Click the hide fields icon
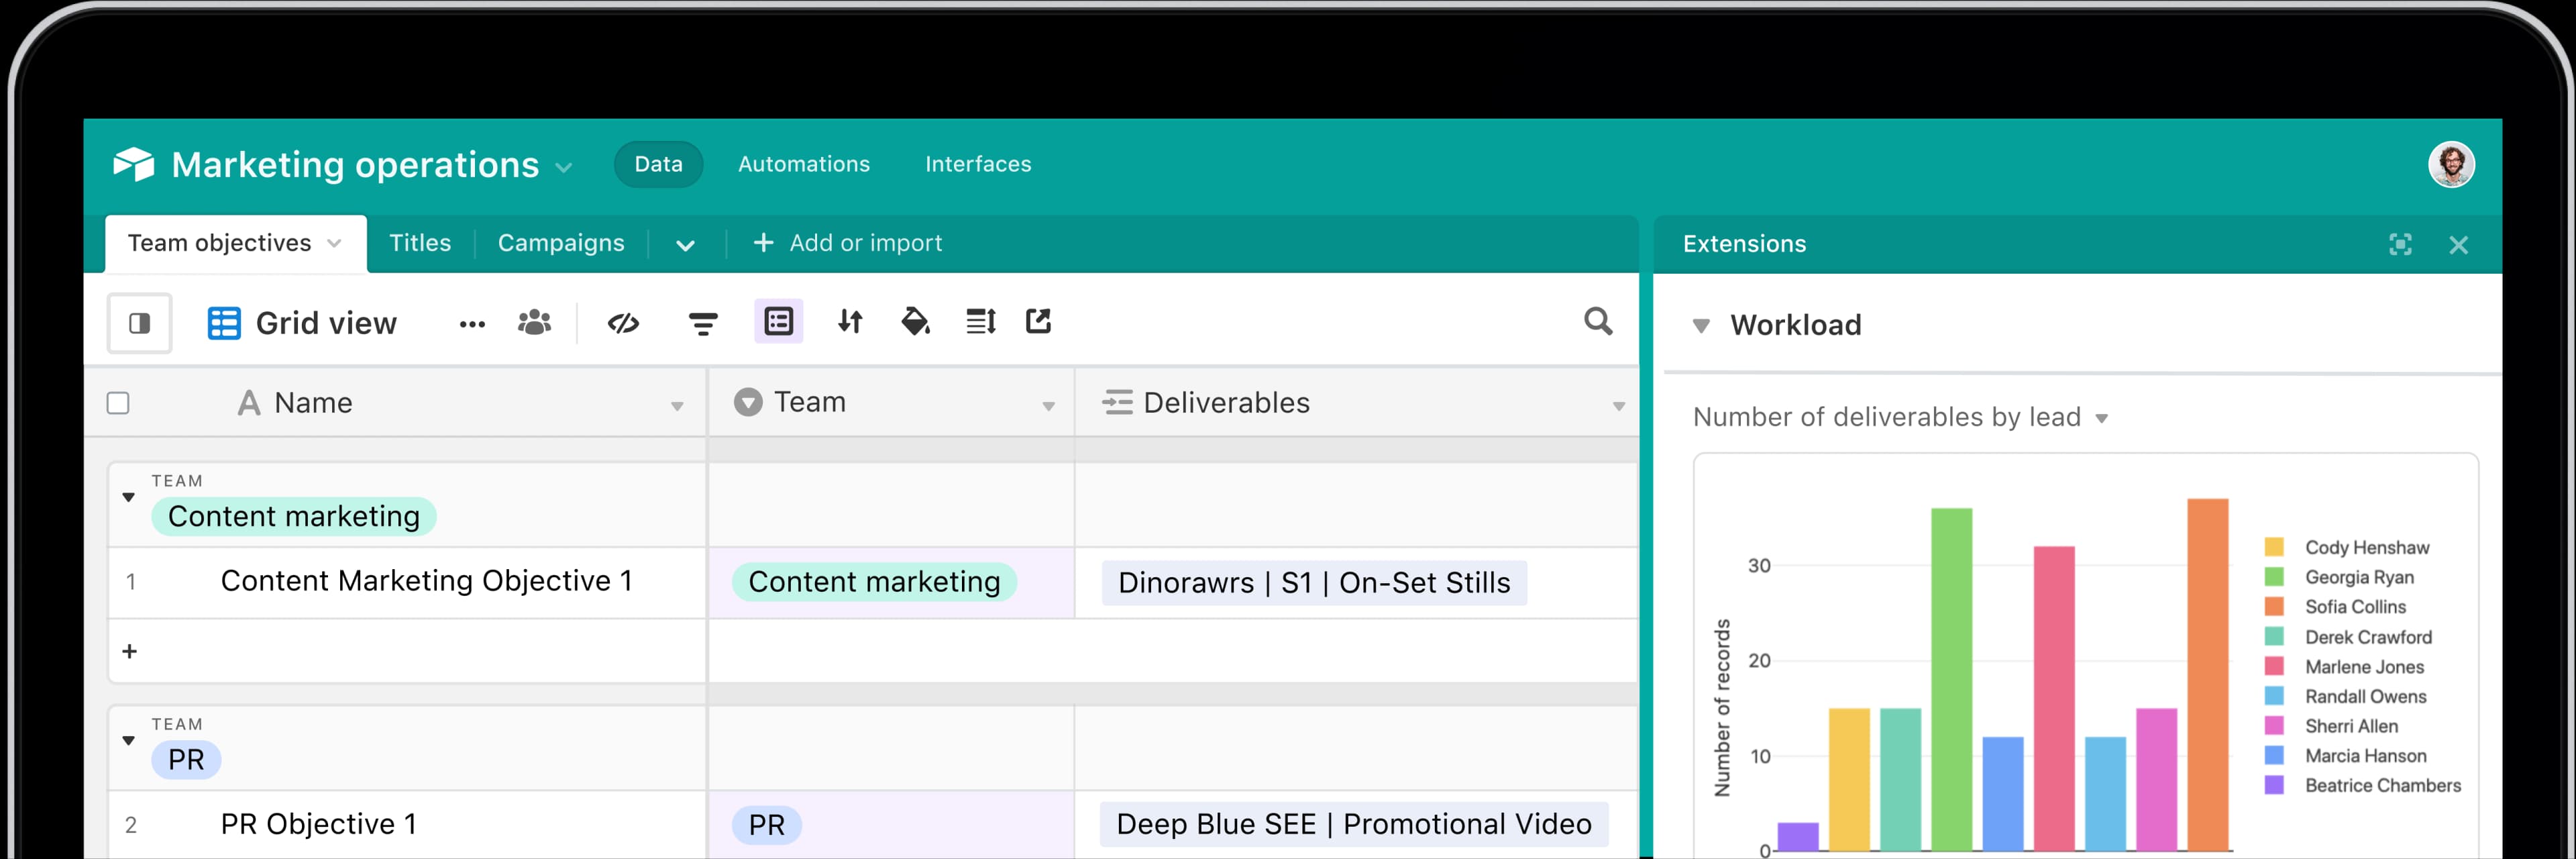The image size is (2576, 859). click(x=623, y=323)
